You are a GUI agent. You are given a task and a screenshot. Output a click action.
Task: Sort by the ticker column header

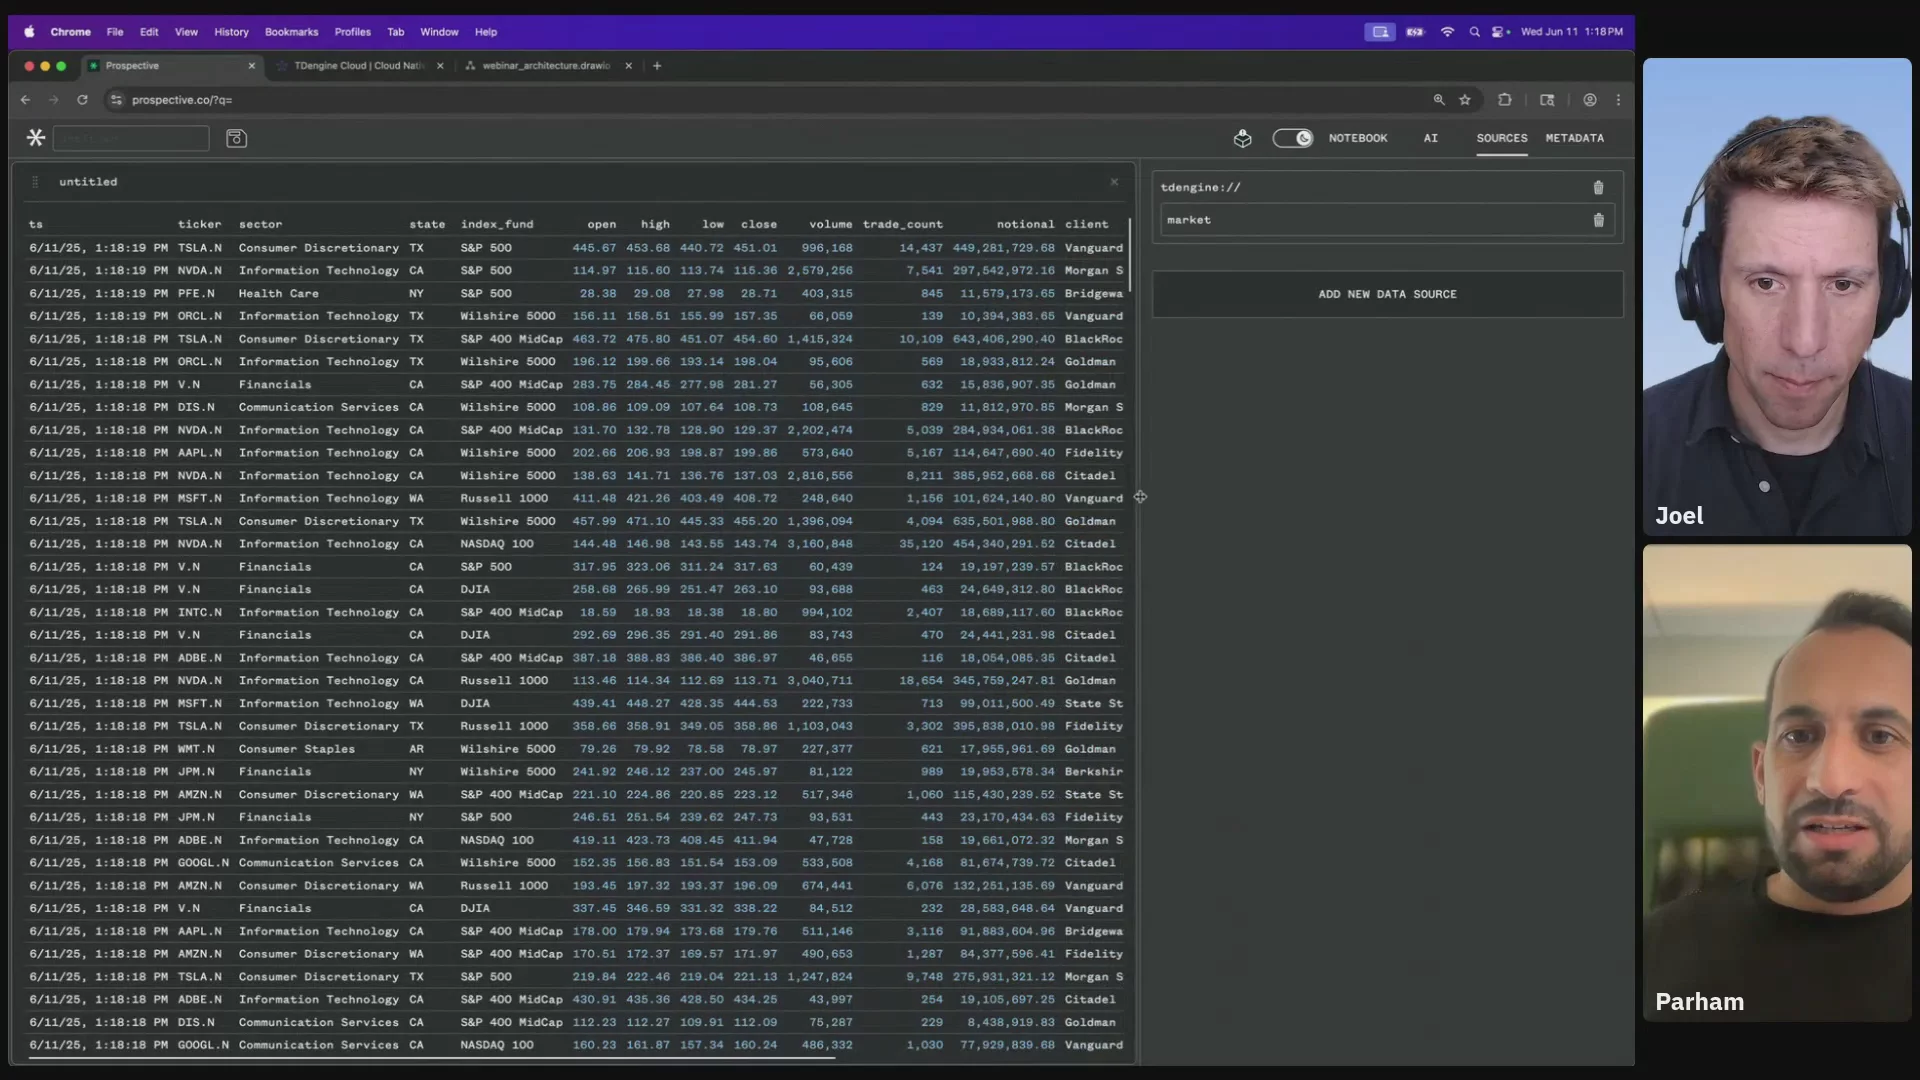click(199, 225)
